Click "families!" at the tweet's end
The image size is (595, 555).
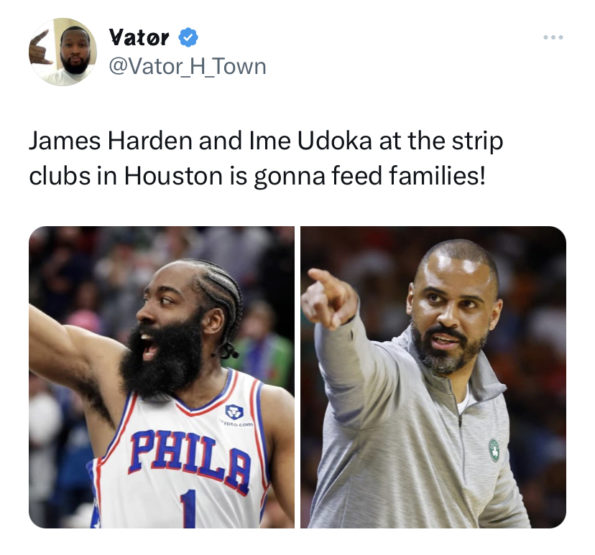click(x=437, y=176)
